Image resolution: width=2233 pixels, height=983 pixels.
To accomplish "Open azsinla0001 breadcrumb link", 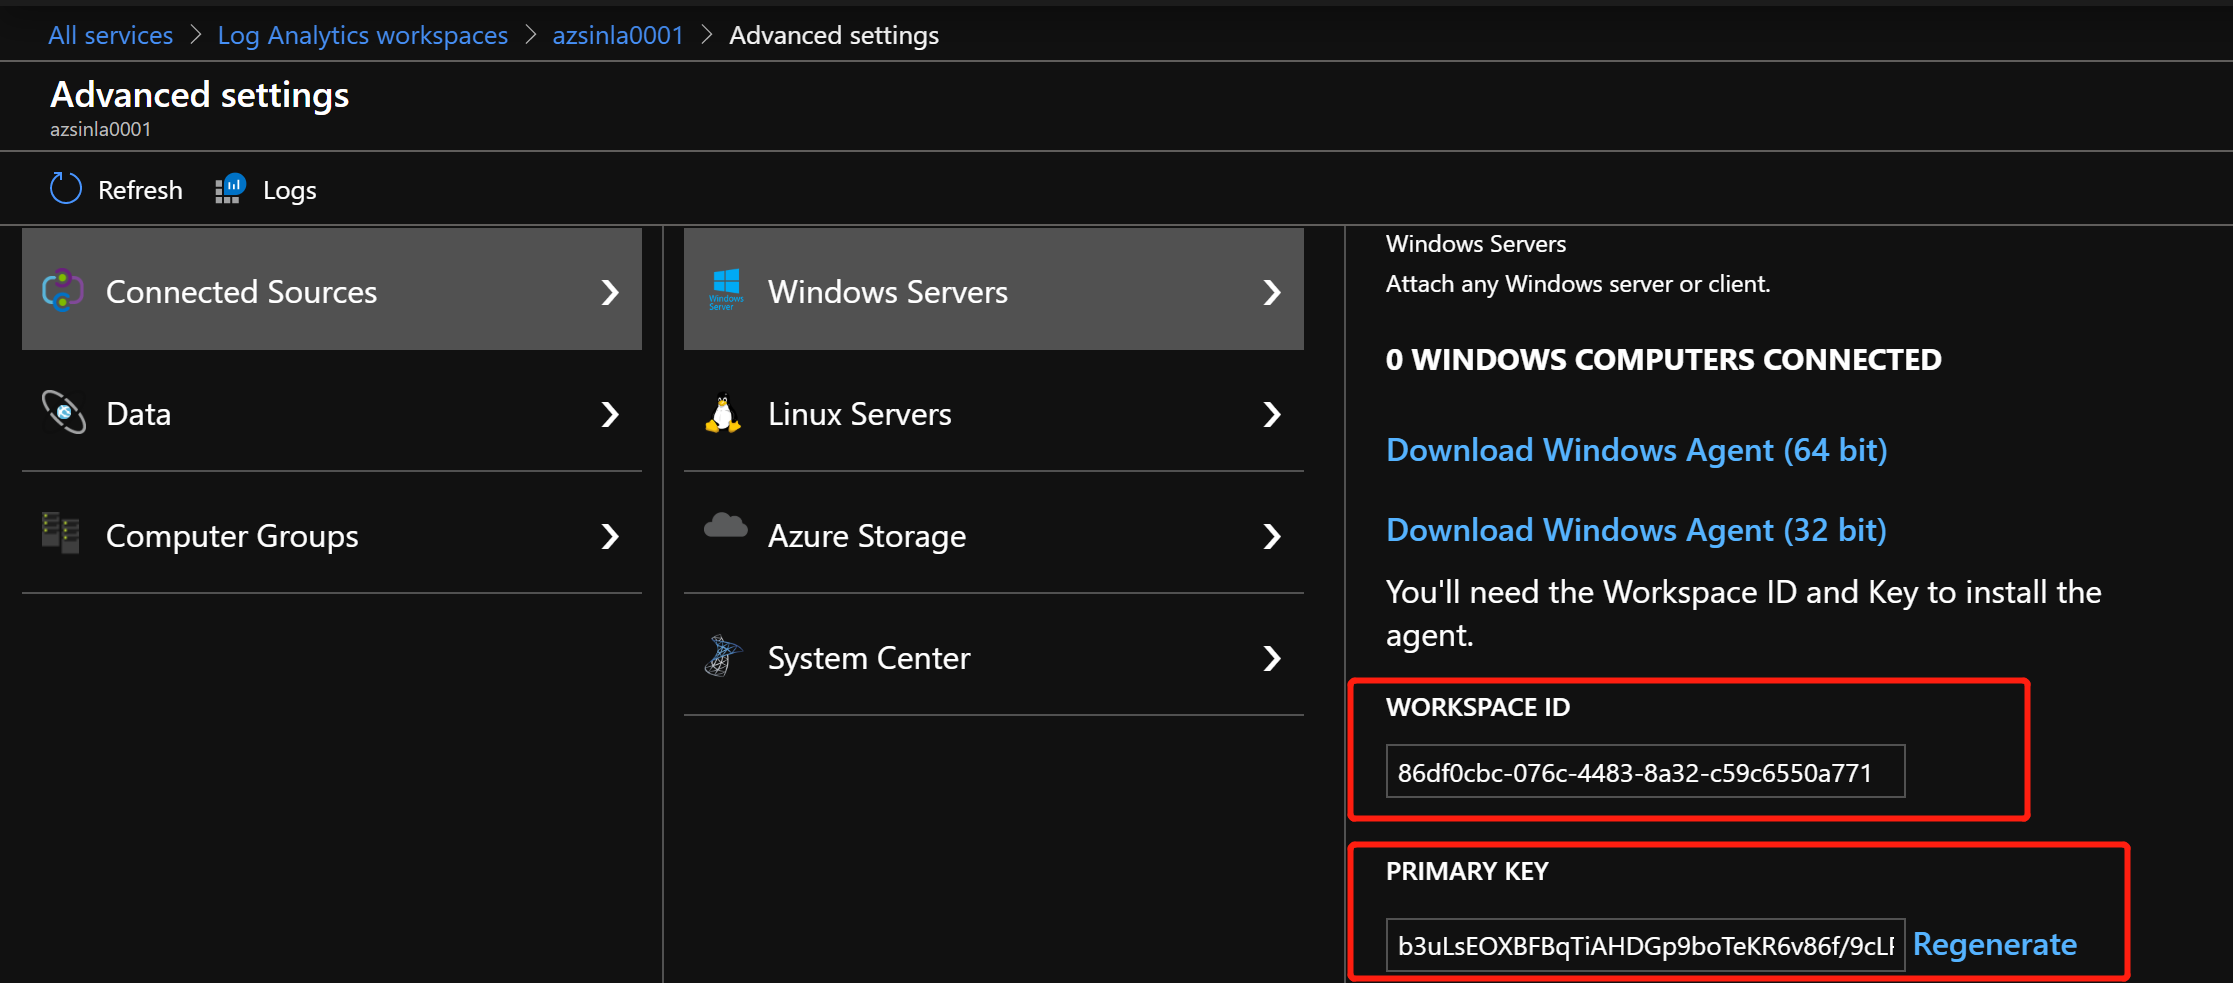I will pos(618,35).
